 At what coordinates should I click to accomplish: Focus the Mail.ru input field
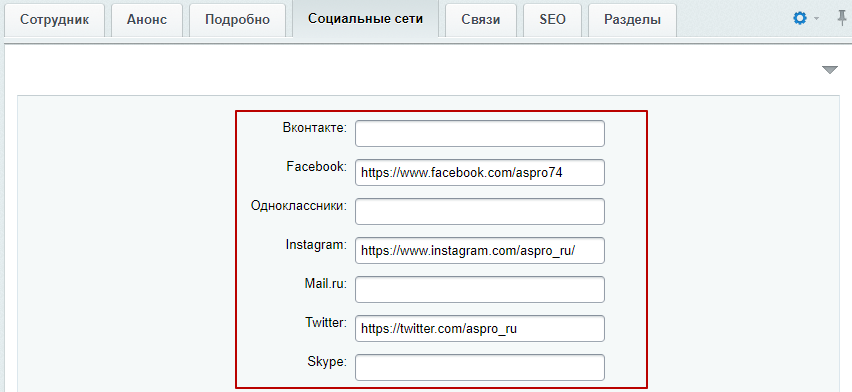480,289
